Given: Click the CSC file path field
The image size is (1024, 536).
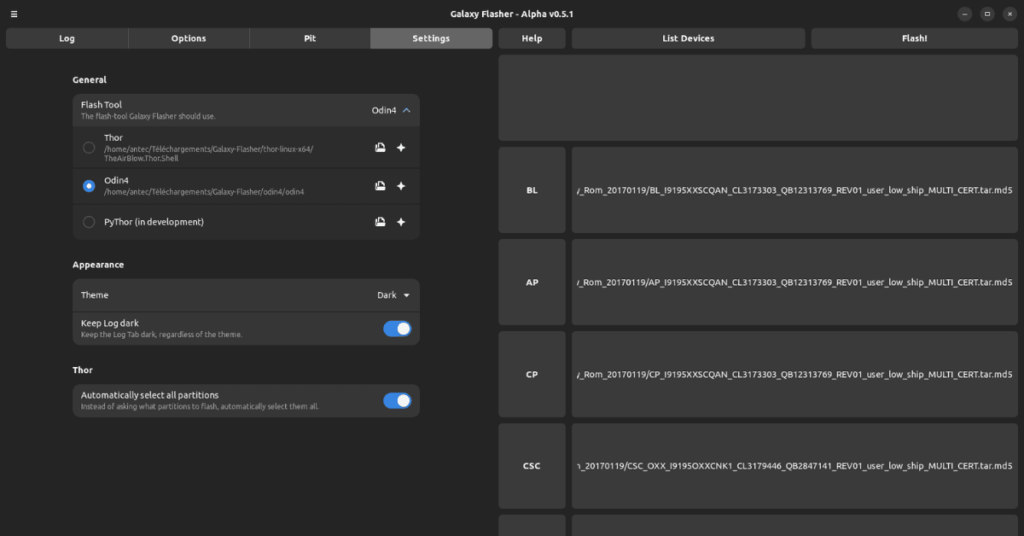Looking at the screenshot, I should click(x=795, y=466).
